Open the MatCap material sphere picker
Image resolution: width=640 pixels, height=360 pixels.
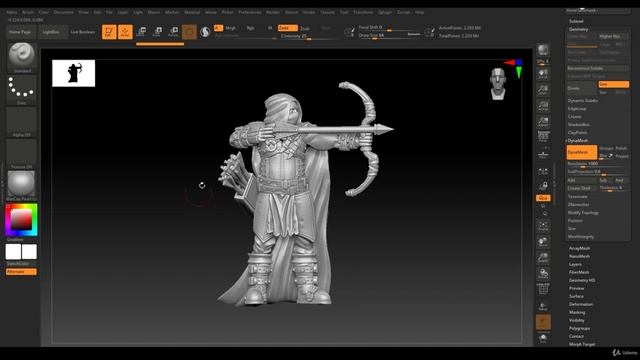[x=22, y=186]
